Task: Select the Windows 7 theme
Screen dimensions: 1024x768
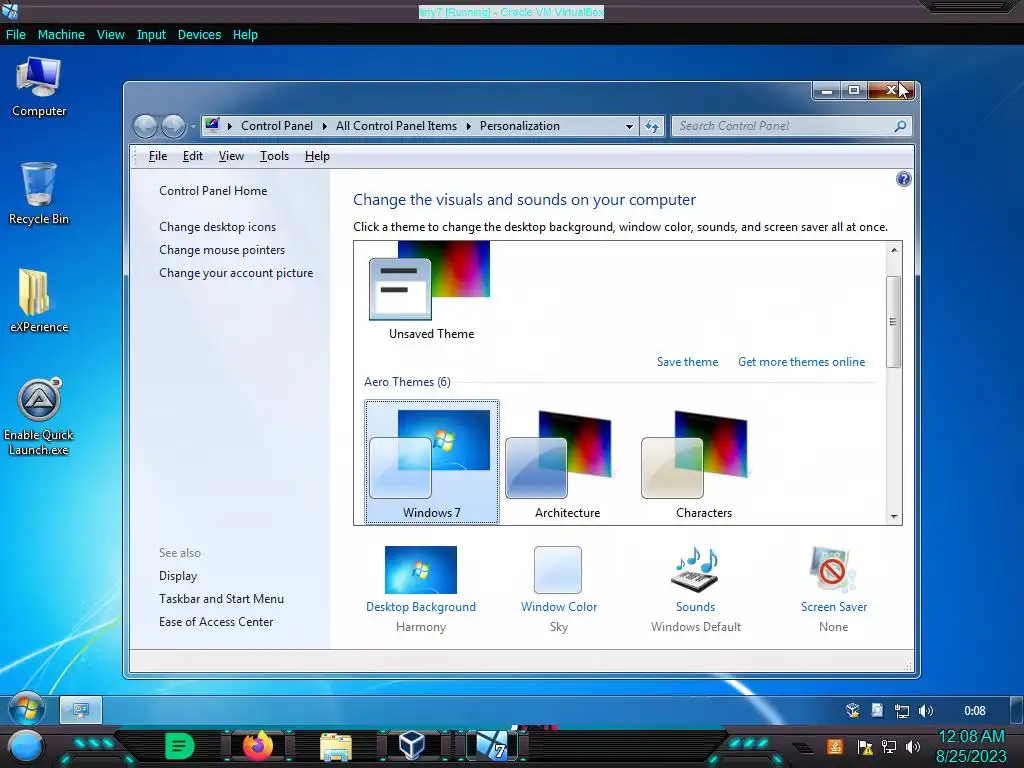Action: (x=432, y=462)
